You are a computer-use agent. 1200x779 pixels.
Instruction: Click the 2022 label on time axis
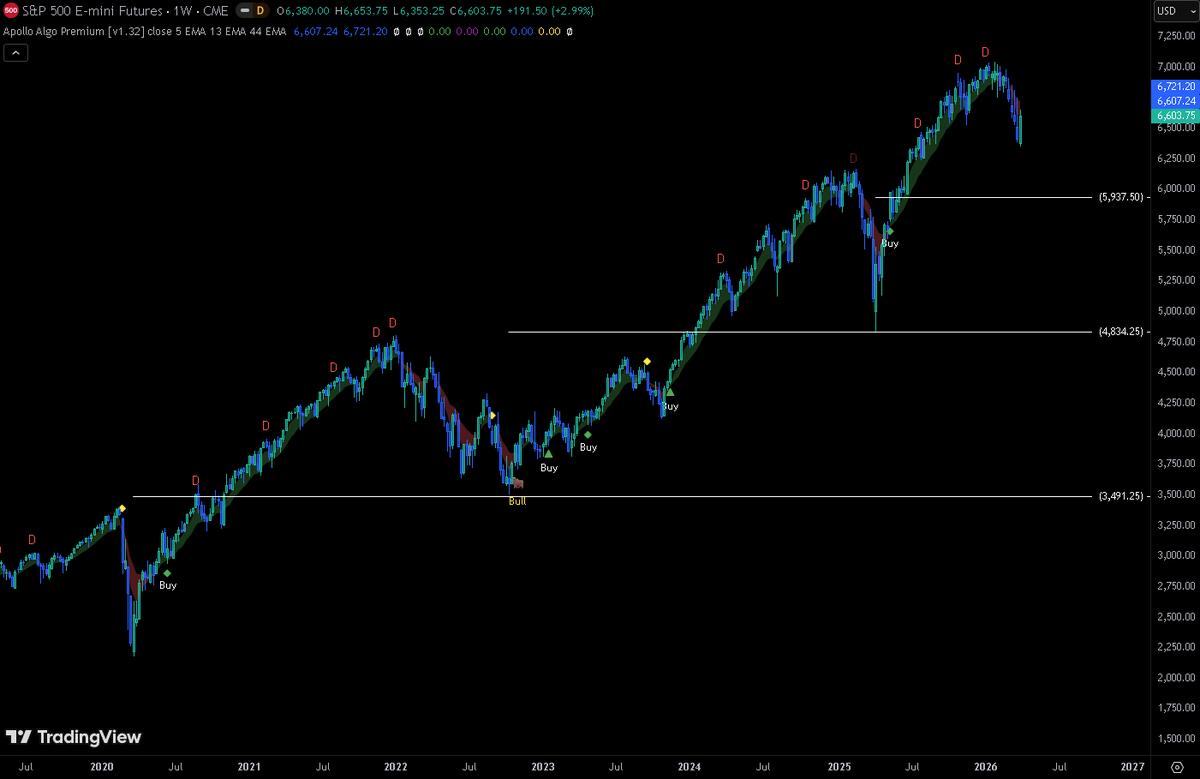pyautogui.click(x=396, y=766)
